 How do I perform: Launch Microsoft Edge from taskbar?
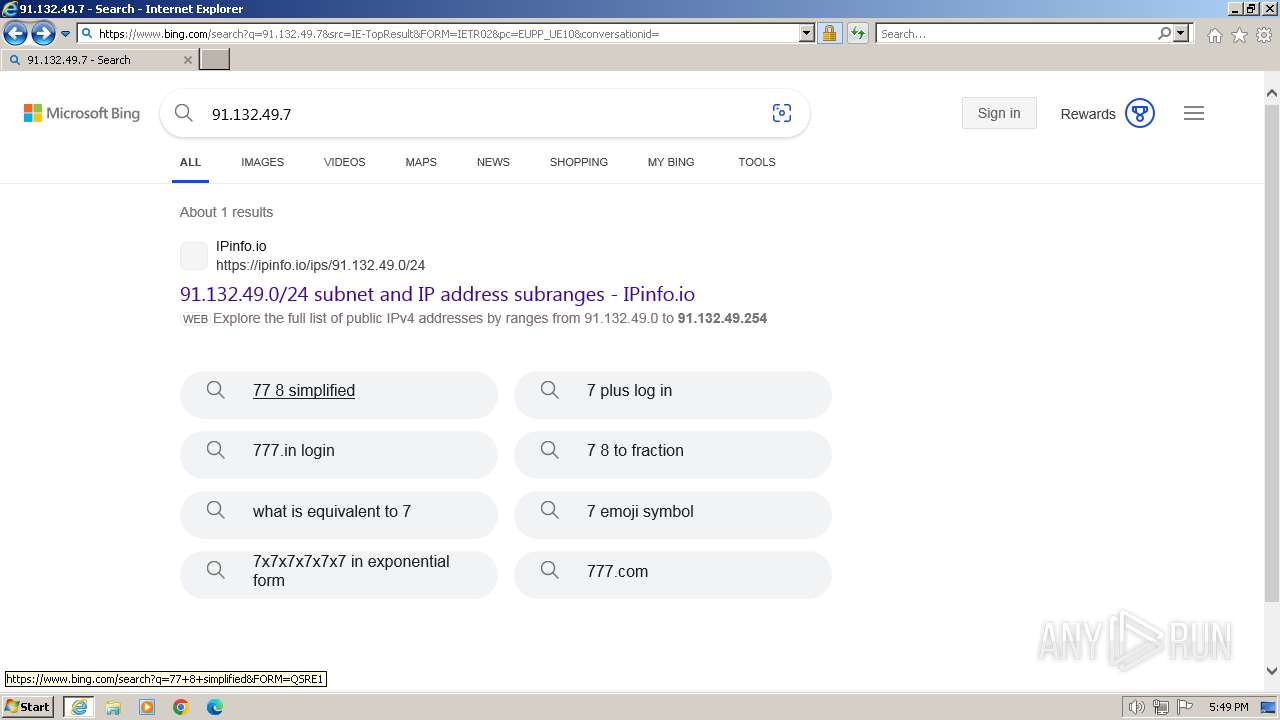point(215,707)
